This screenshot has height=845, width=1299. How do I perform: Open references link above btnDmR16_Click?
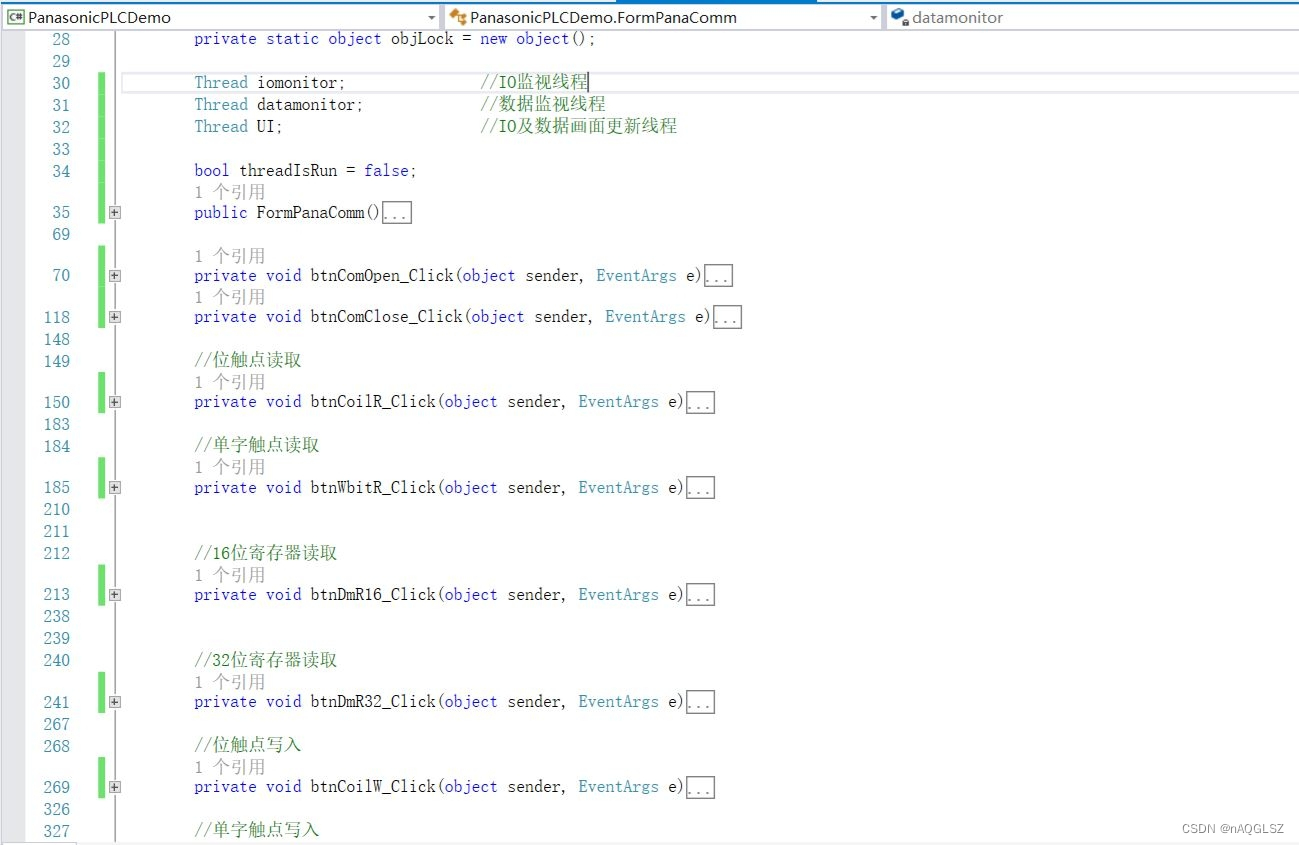pyautogui.click(x=229, y=575)
